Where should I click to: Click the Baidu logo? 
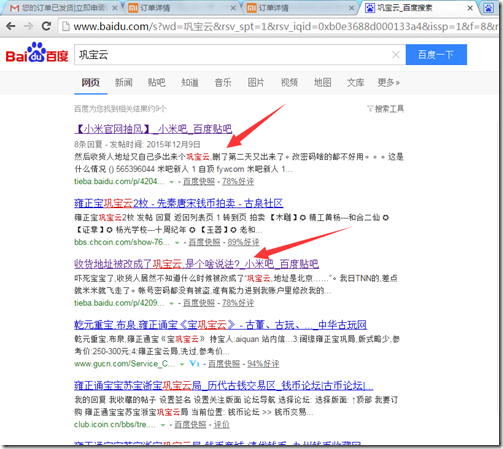coord(37,53)
